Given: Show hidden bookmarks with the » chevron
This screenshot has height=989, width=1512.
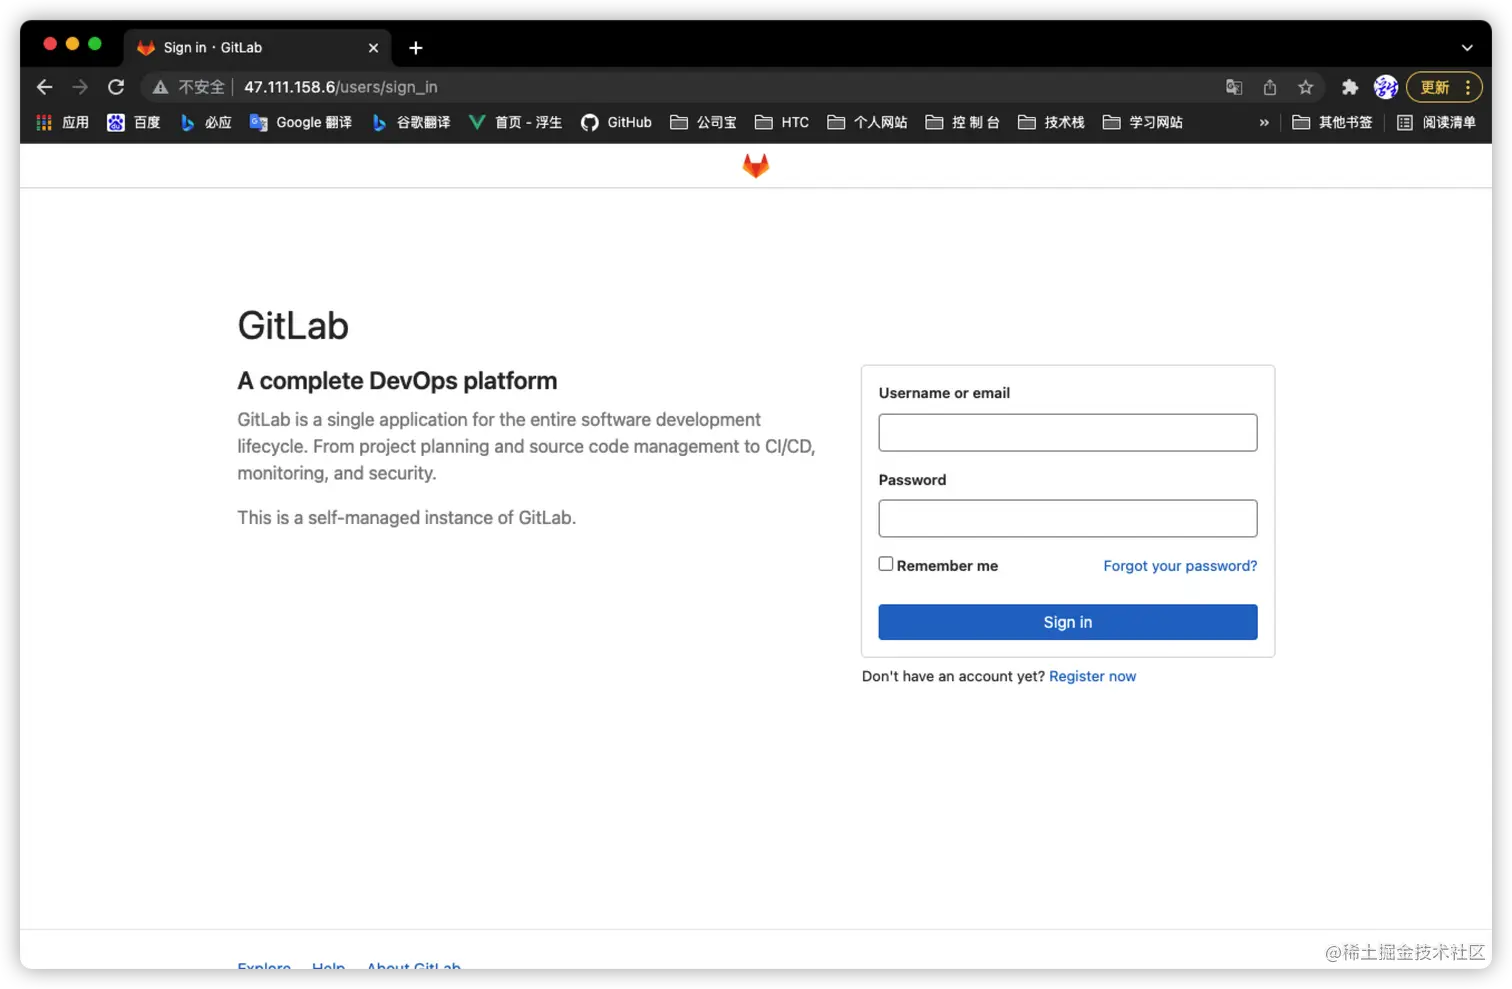Looking at the screenshot, I should [x=1264, y=122].
